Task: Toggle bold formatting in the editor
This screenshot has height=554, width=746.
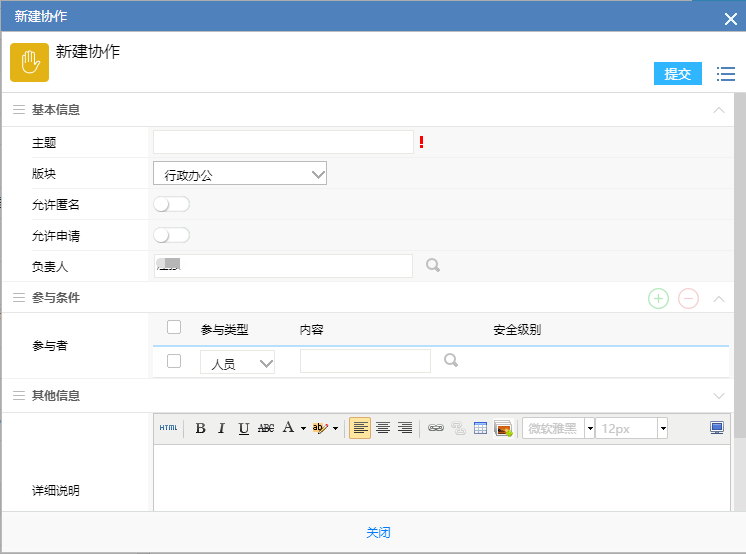Action: [200, 428]
